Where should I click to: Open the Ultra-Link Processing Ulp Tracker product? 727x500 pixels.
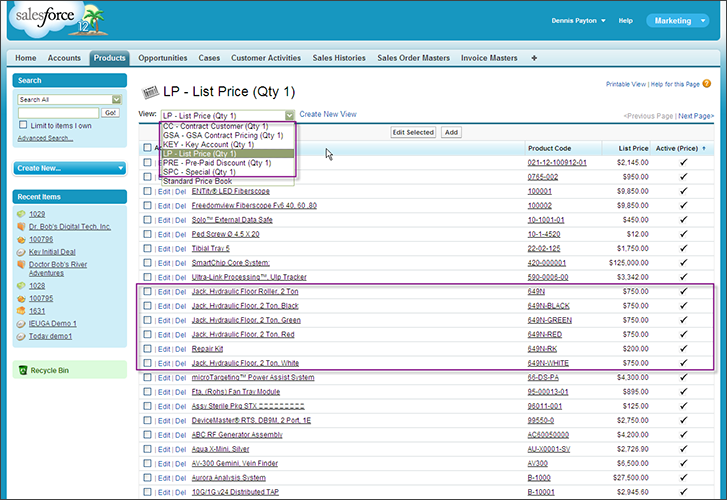tap(249, 277)
